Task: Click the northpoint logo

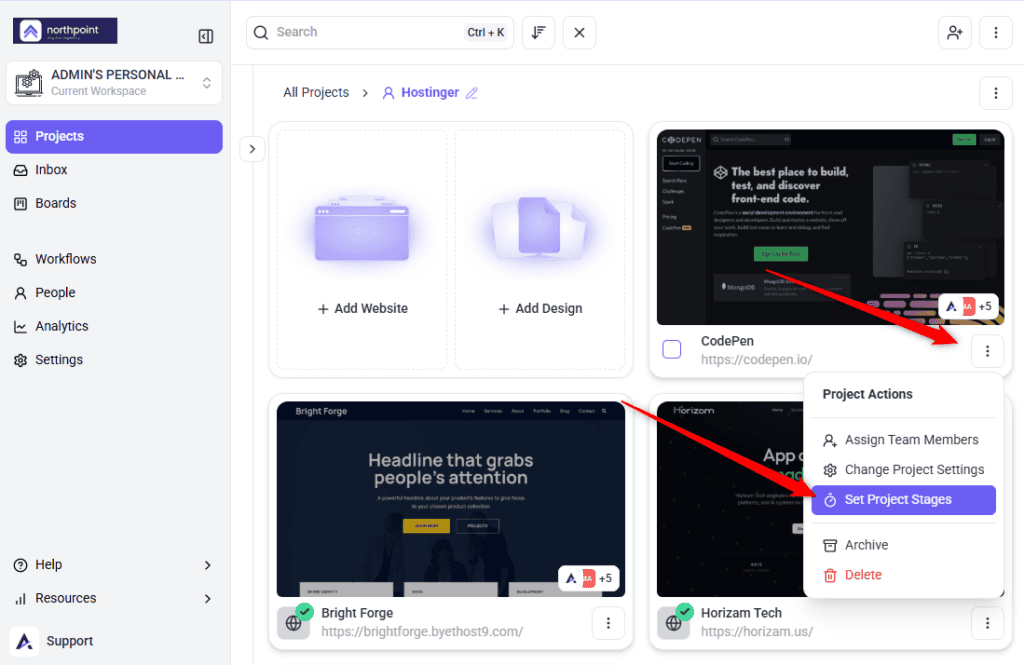Action: click(65, 31)
